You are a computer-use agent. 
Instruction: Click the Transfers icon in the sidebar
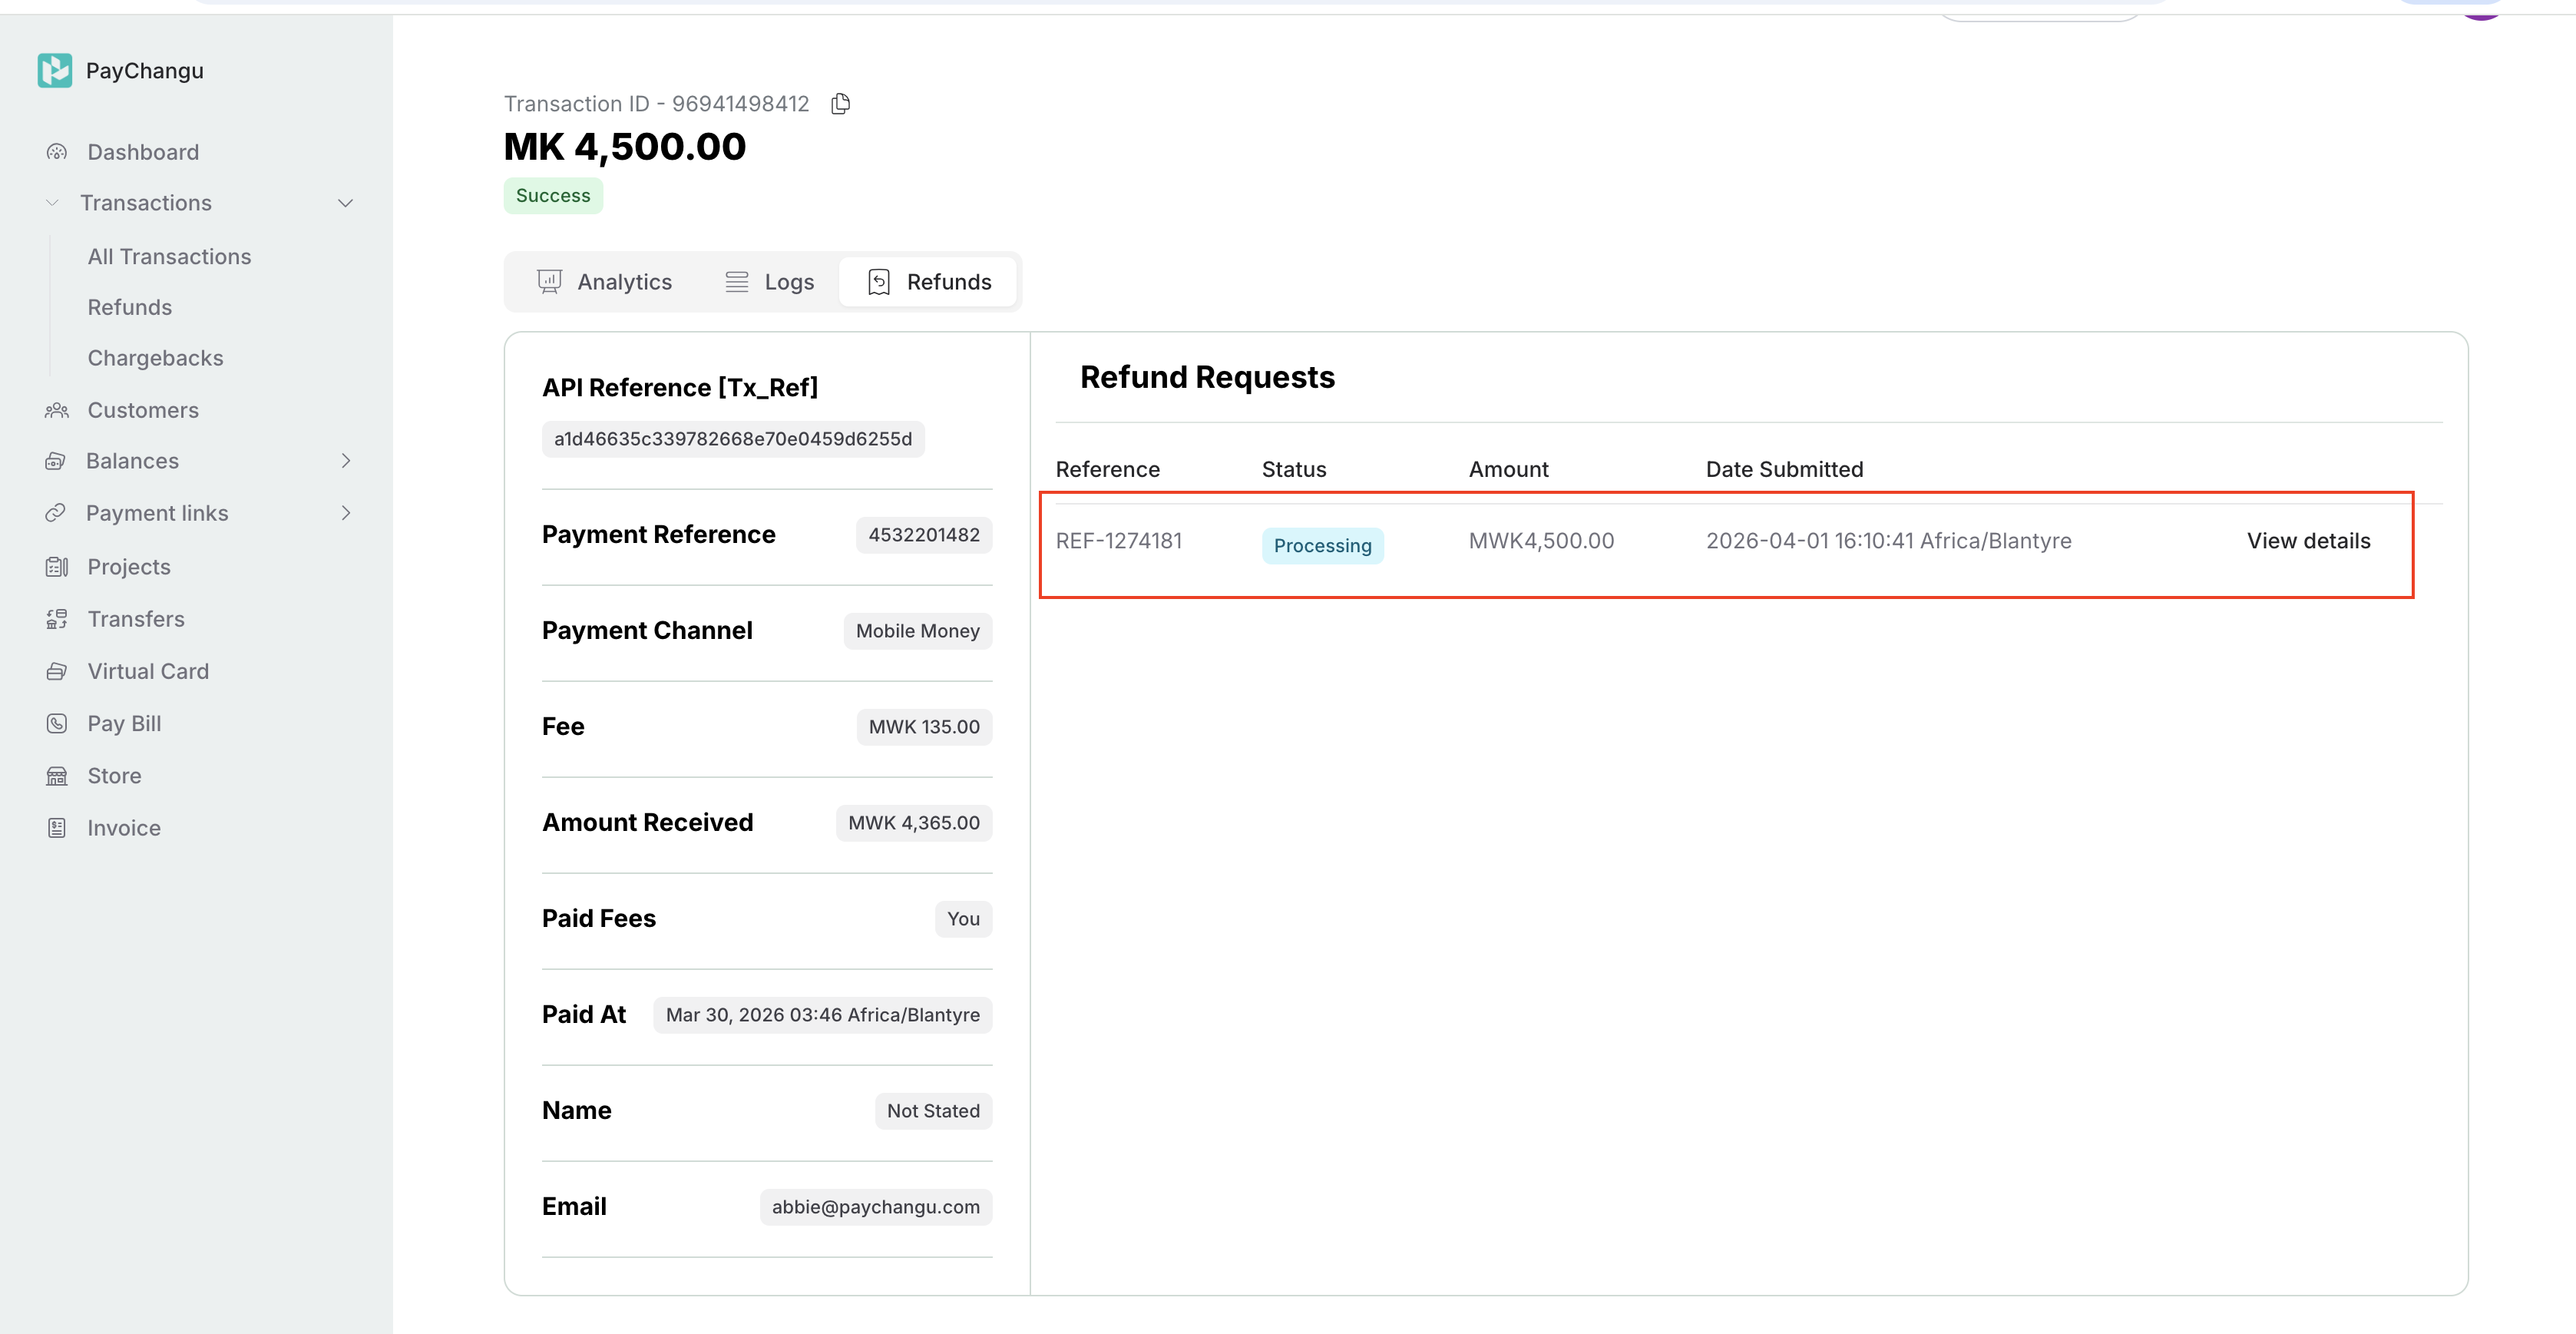(x=57, y=619)
